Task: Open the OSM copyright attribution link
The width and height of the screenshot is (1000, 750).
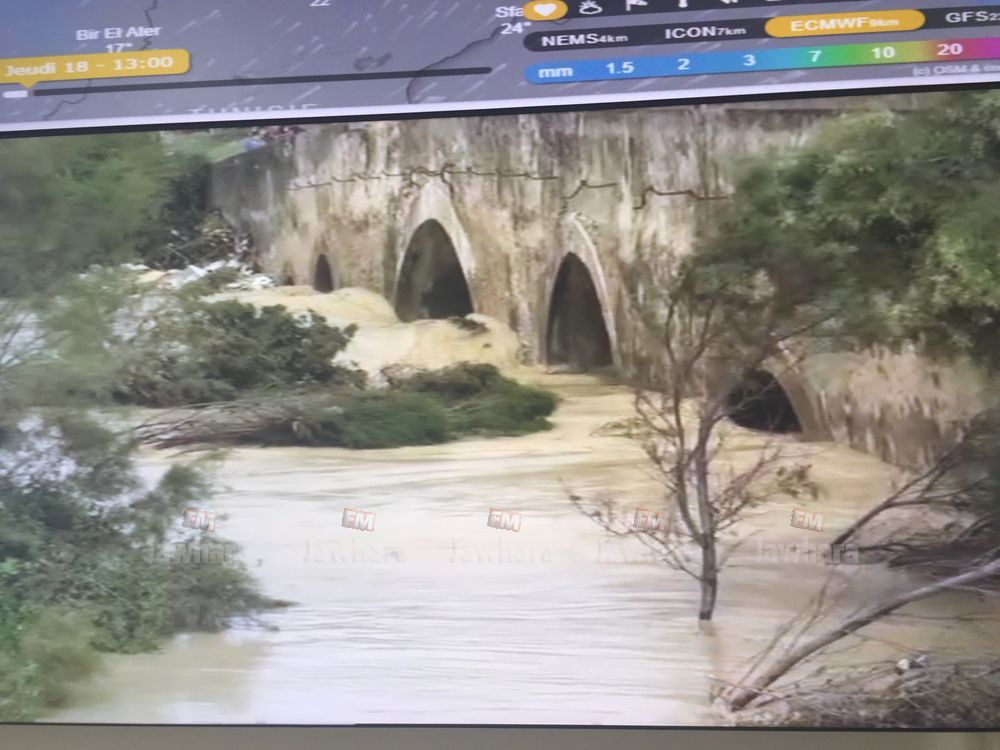Action: click(x=956, y=70)
